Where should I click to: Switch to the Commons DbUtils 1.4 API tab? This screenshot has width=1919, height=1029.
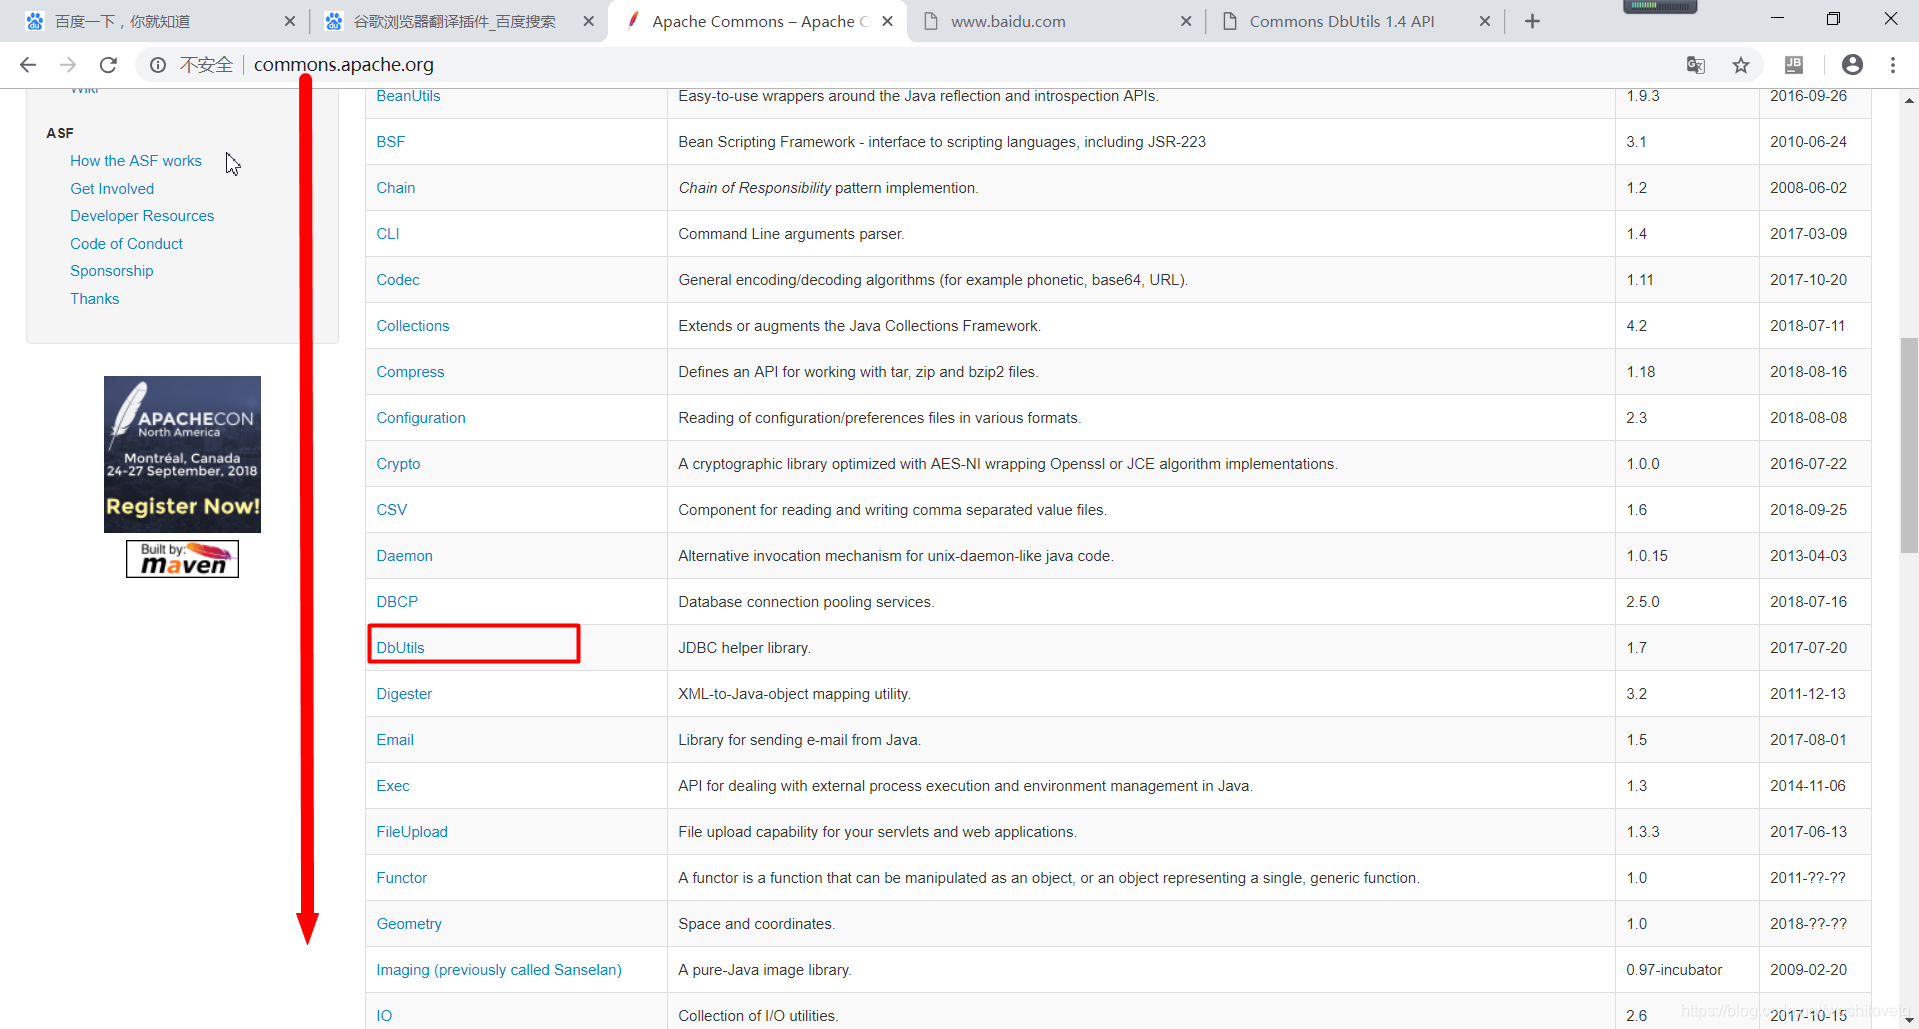[x=1354, y=21]
